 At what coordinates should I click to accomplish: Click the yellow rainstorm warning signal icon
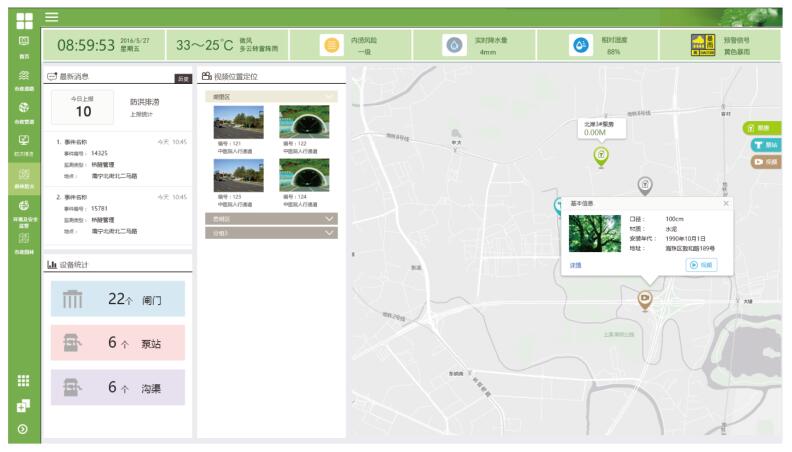pos(703,46)
